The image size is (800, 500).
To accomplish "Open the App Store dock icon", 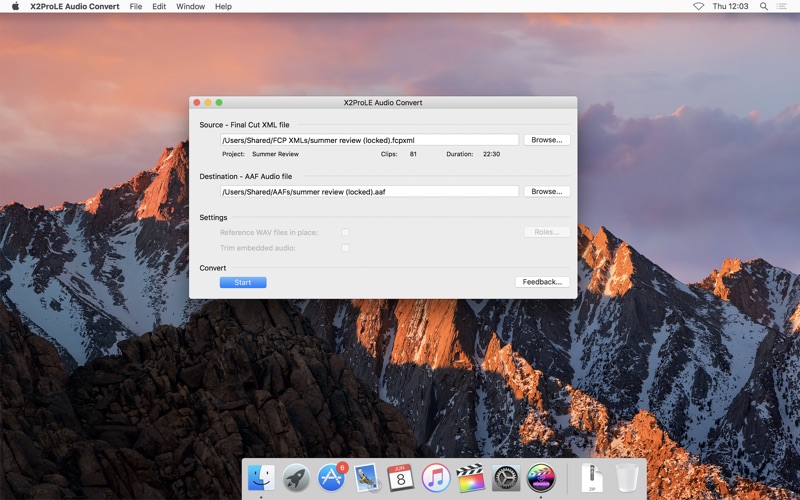I will (x=331, y=478).
